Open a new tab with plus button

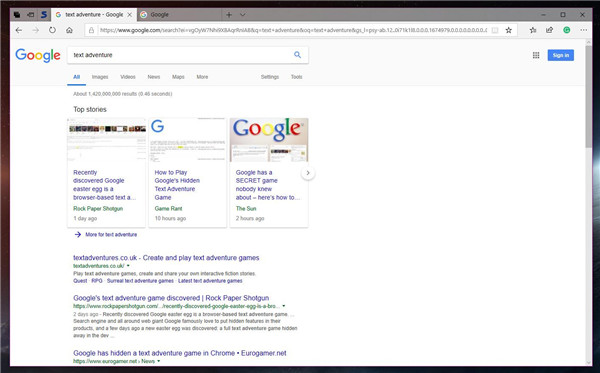(229, 15)
